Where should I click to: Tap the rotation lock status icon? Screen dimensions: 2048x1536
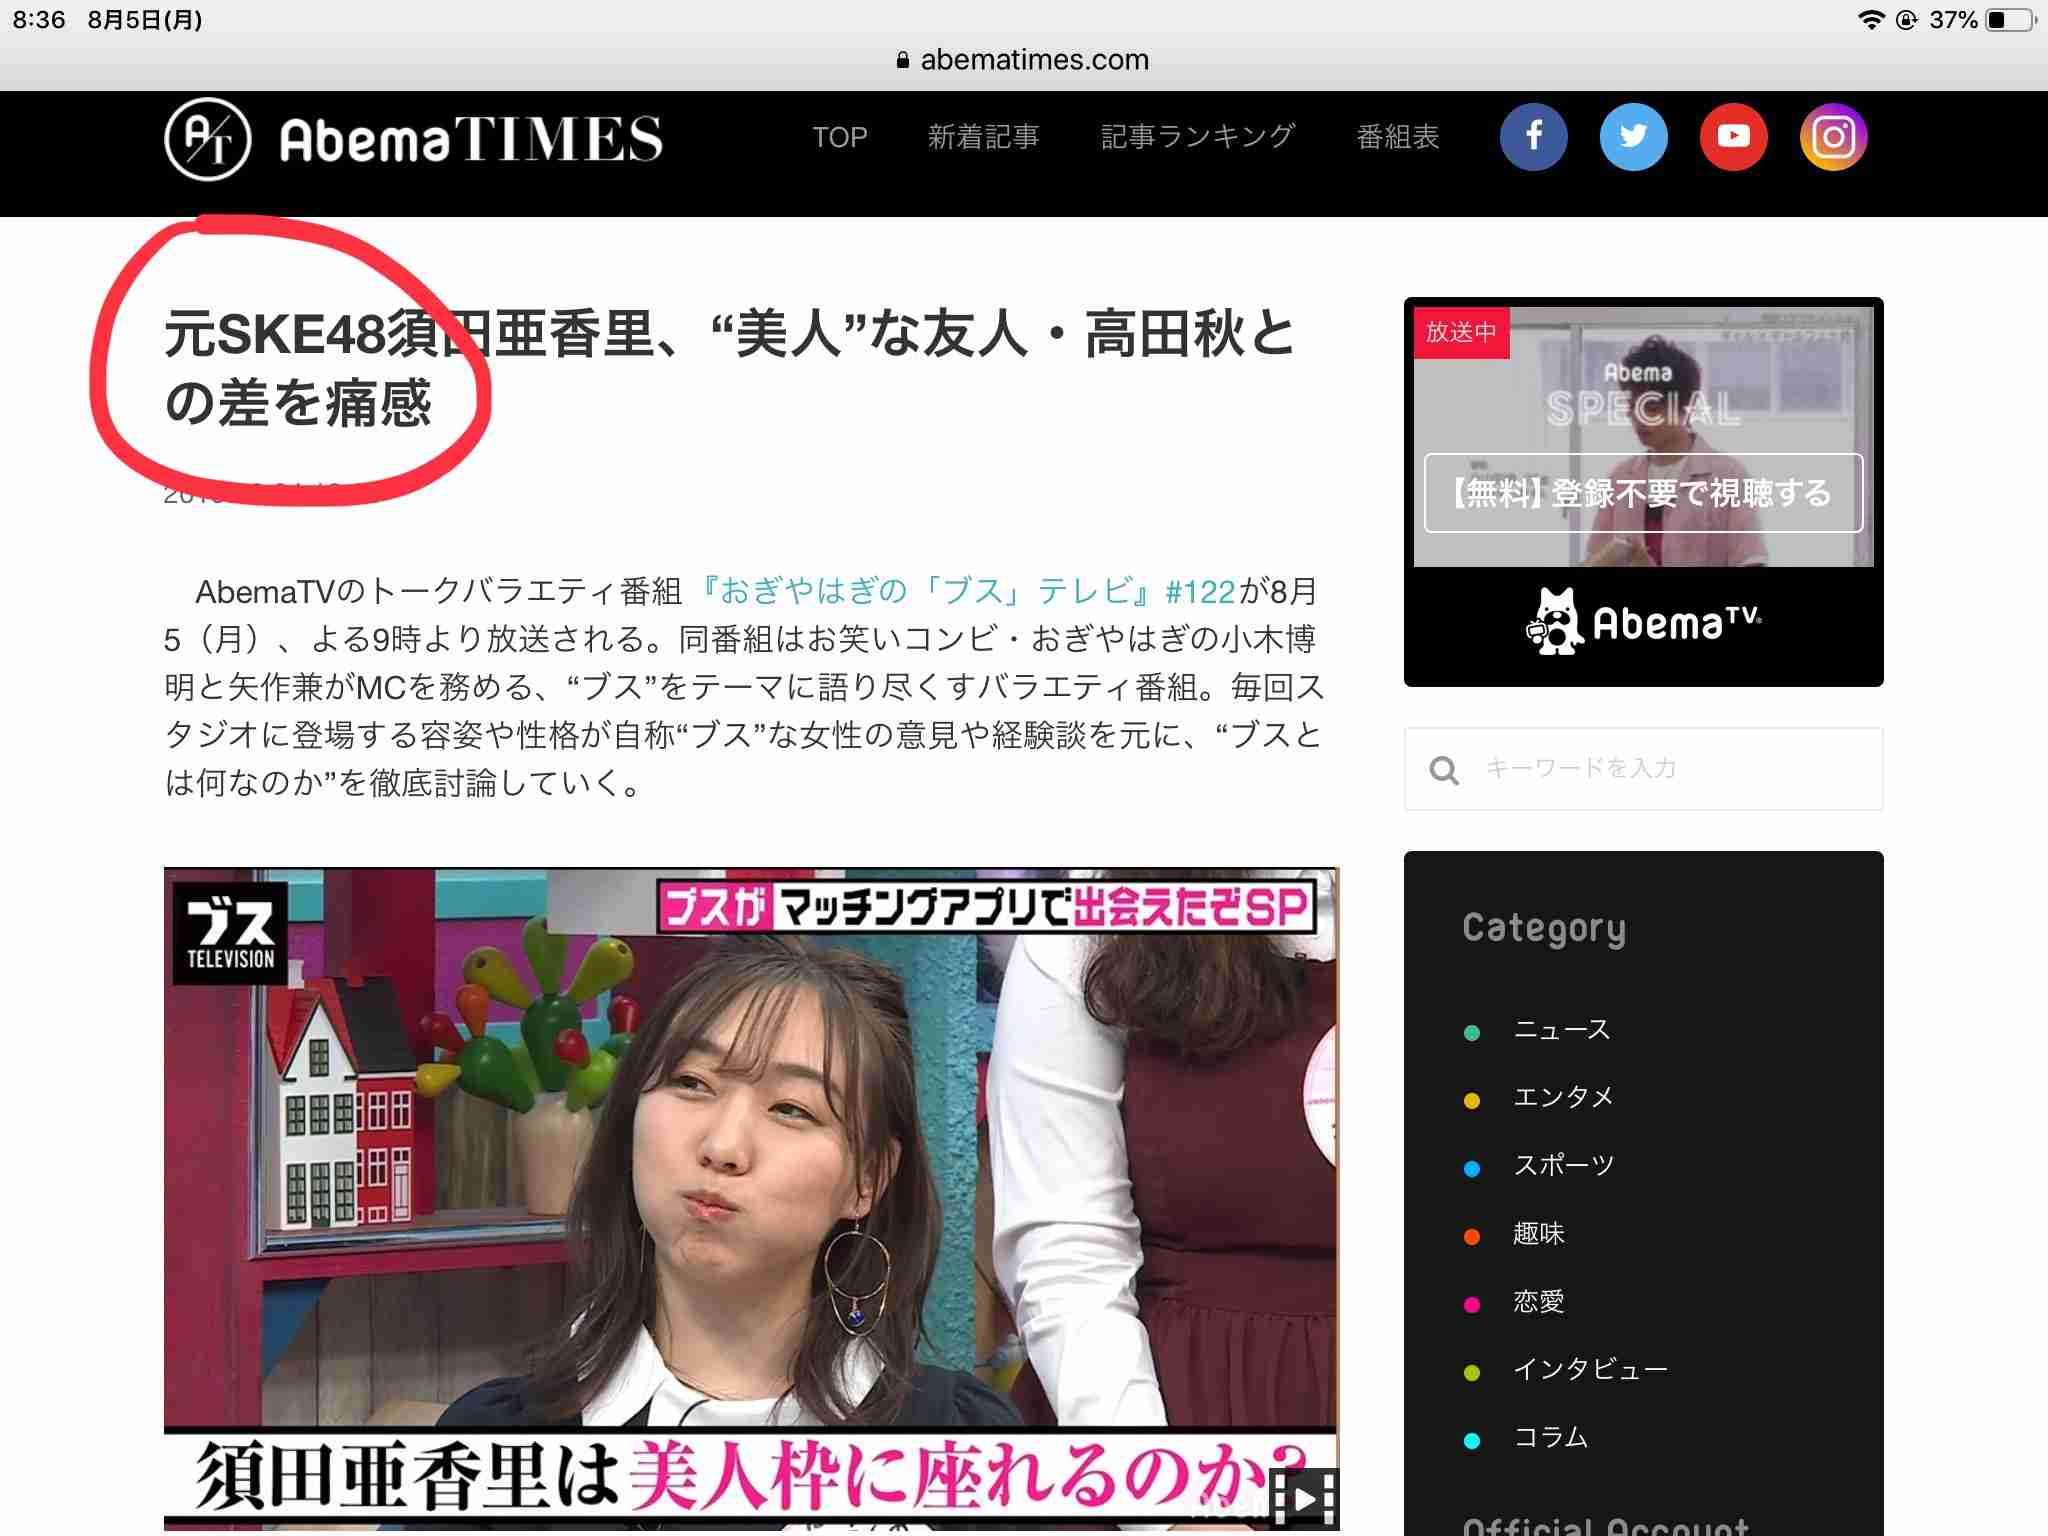[1906, 20]
